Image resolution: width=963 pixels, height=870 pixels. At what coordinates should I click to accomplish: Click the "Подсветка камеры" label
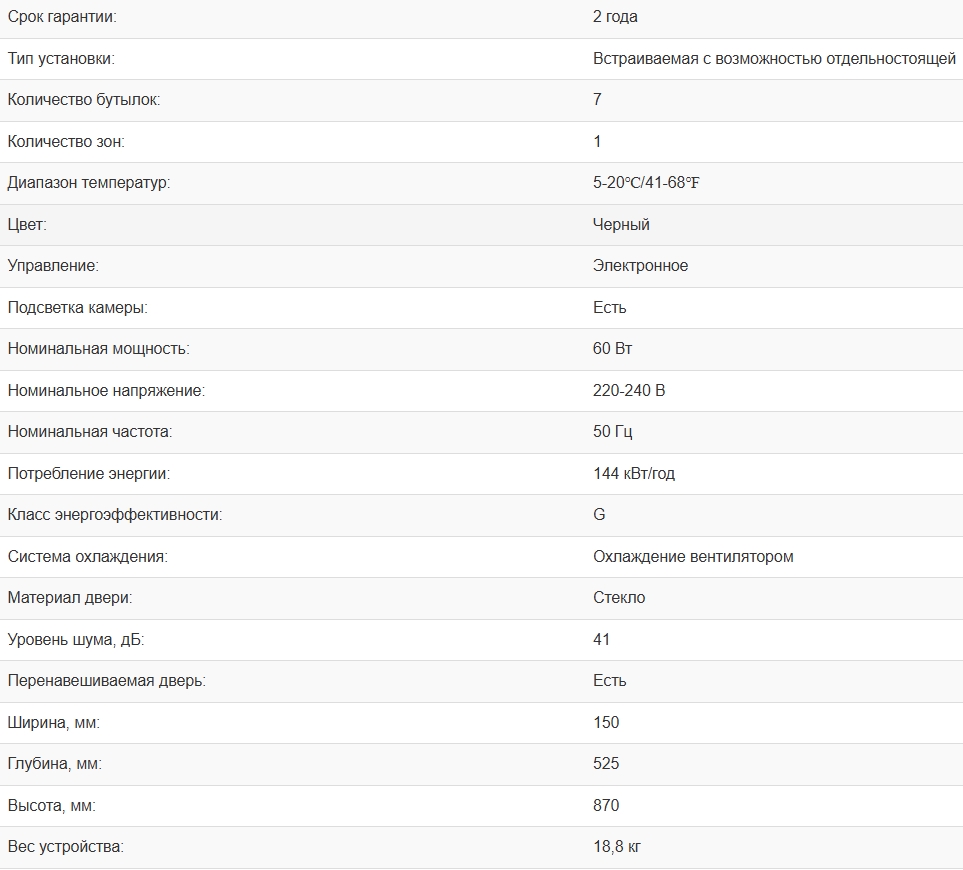tap(77, 308)
